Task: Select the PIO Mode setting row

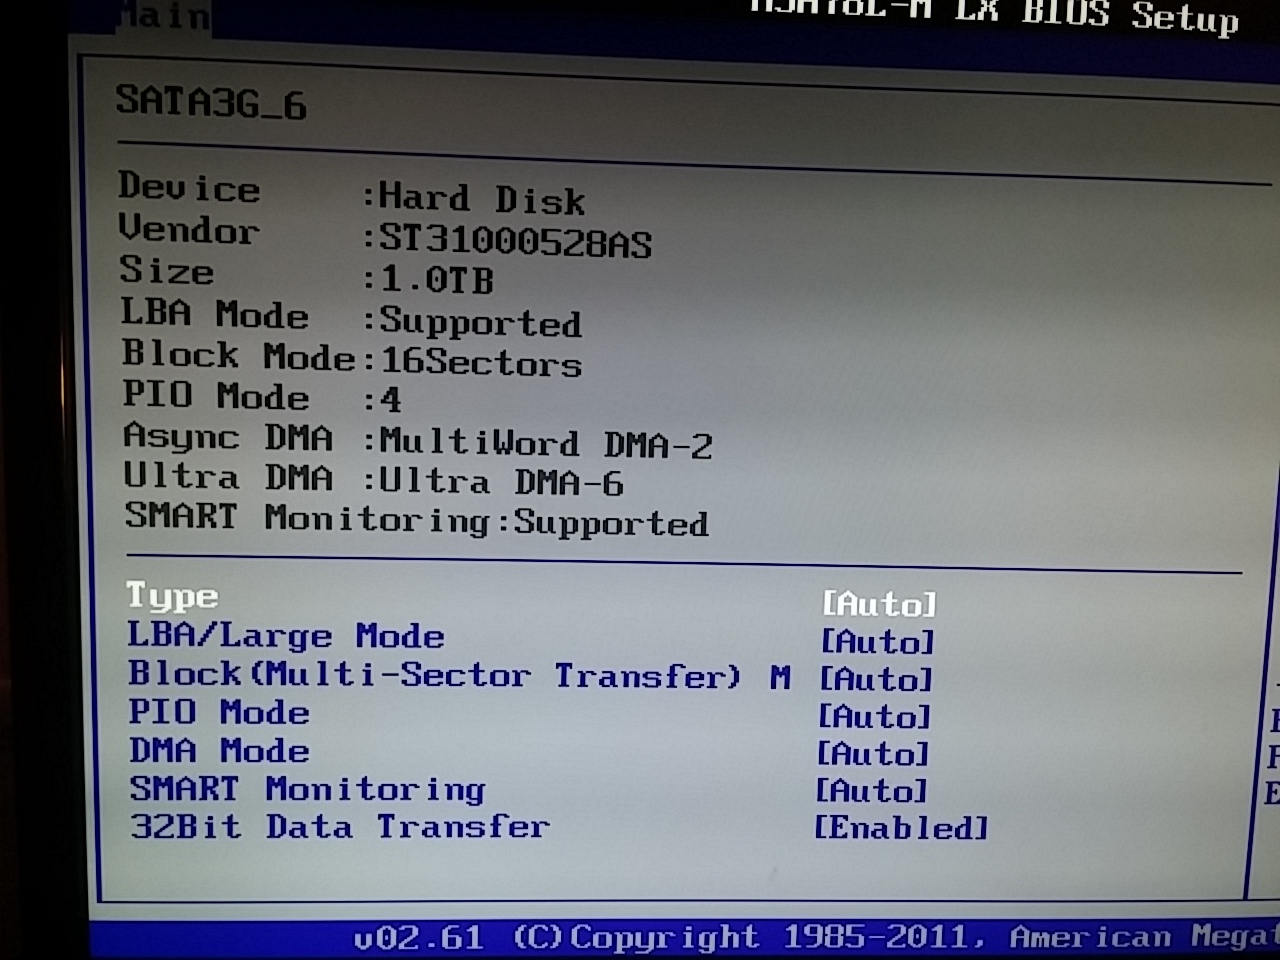Action: pyautogui.click(x=219, y=712)
